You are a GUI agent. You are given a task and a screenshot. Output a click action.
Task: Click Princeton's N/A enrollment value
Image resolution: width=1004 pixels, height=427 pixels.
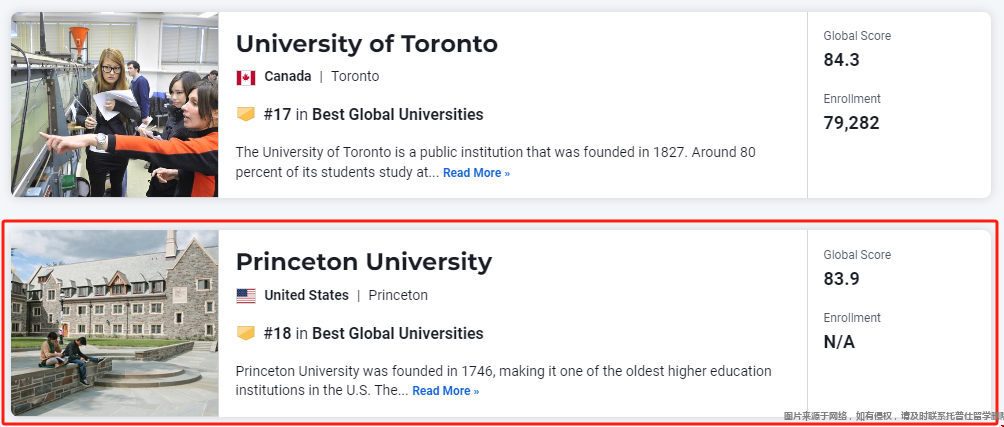point(839,342)
